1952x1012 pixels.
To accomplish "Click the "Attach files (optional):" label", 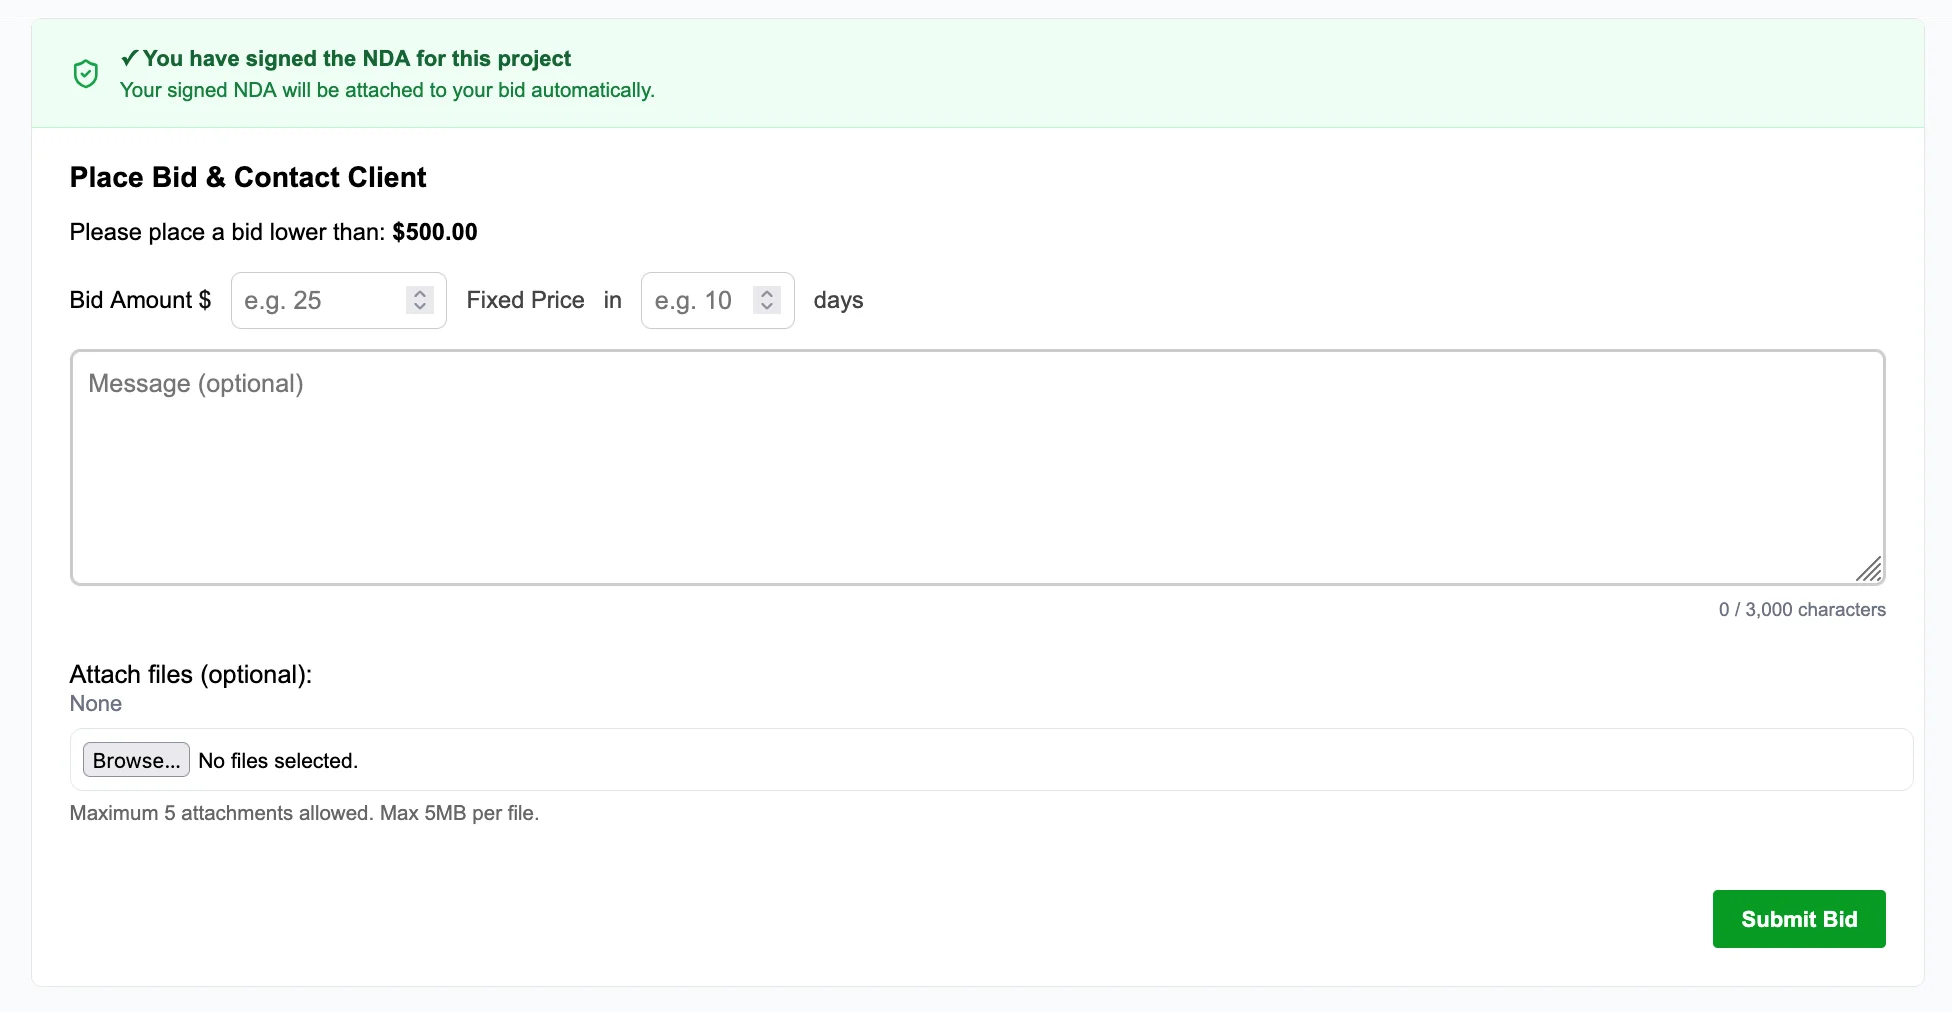I will [190, 674].
